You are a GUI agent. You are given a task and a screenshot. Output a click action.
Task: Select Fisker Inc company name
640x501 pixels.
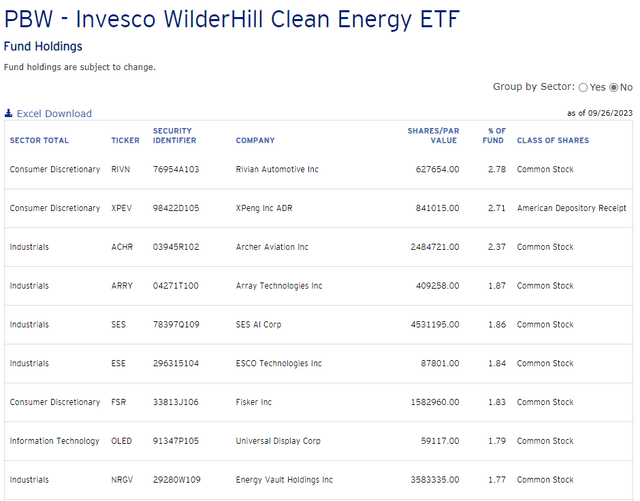click(253, 402)
